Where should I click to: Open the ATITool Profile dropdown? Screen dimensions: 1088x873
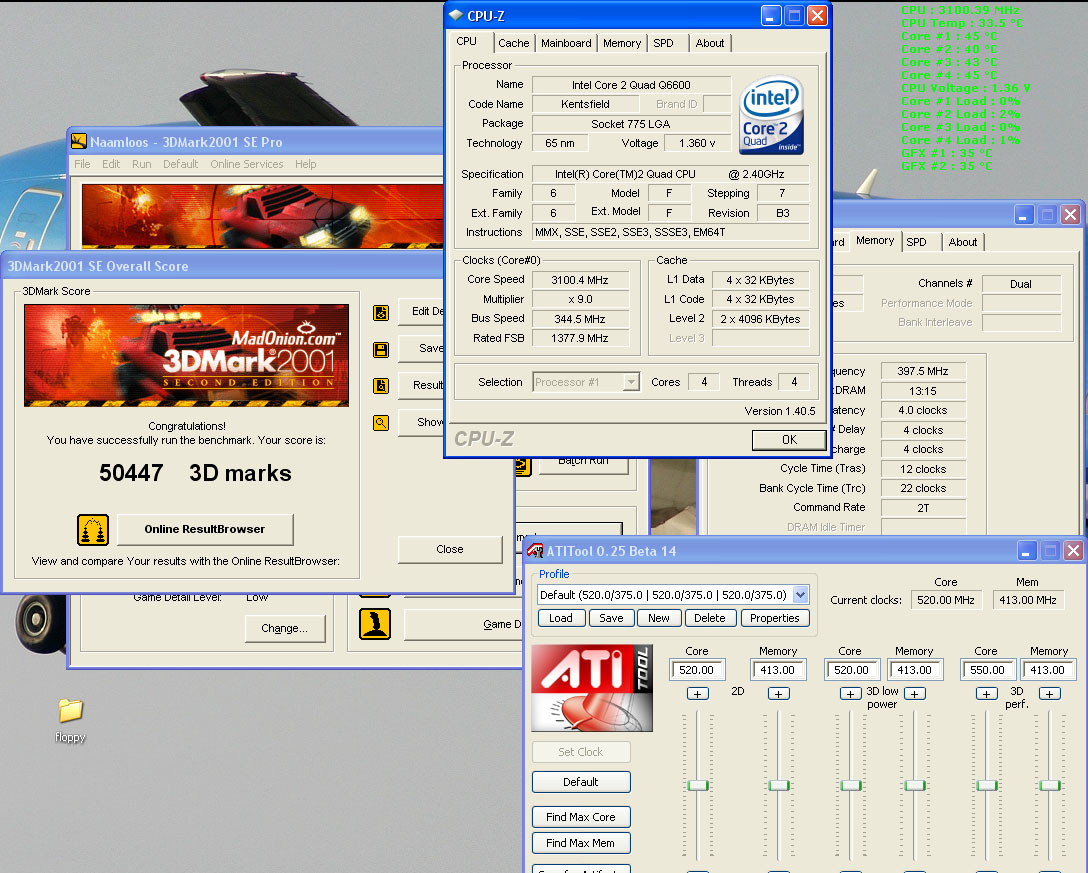800,595
